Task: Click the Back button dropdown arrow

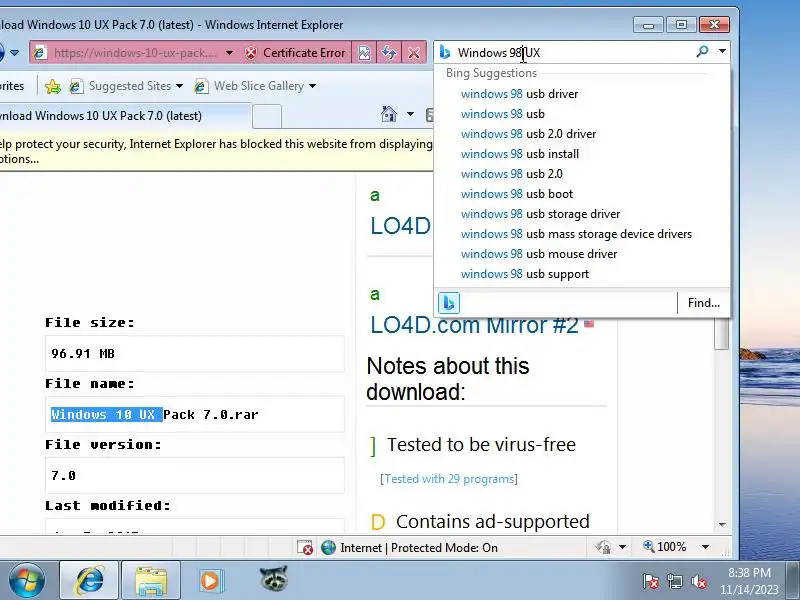Action: (15, 53)
